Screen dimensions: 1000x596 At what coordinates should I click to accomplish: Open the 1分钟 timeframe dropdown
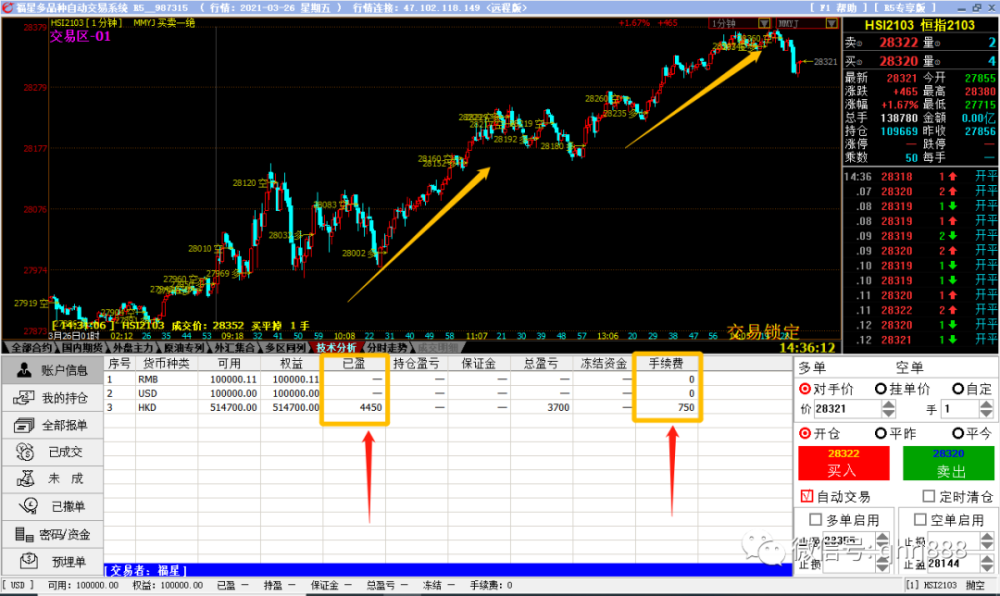pos(763,22)
